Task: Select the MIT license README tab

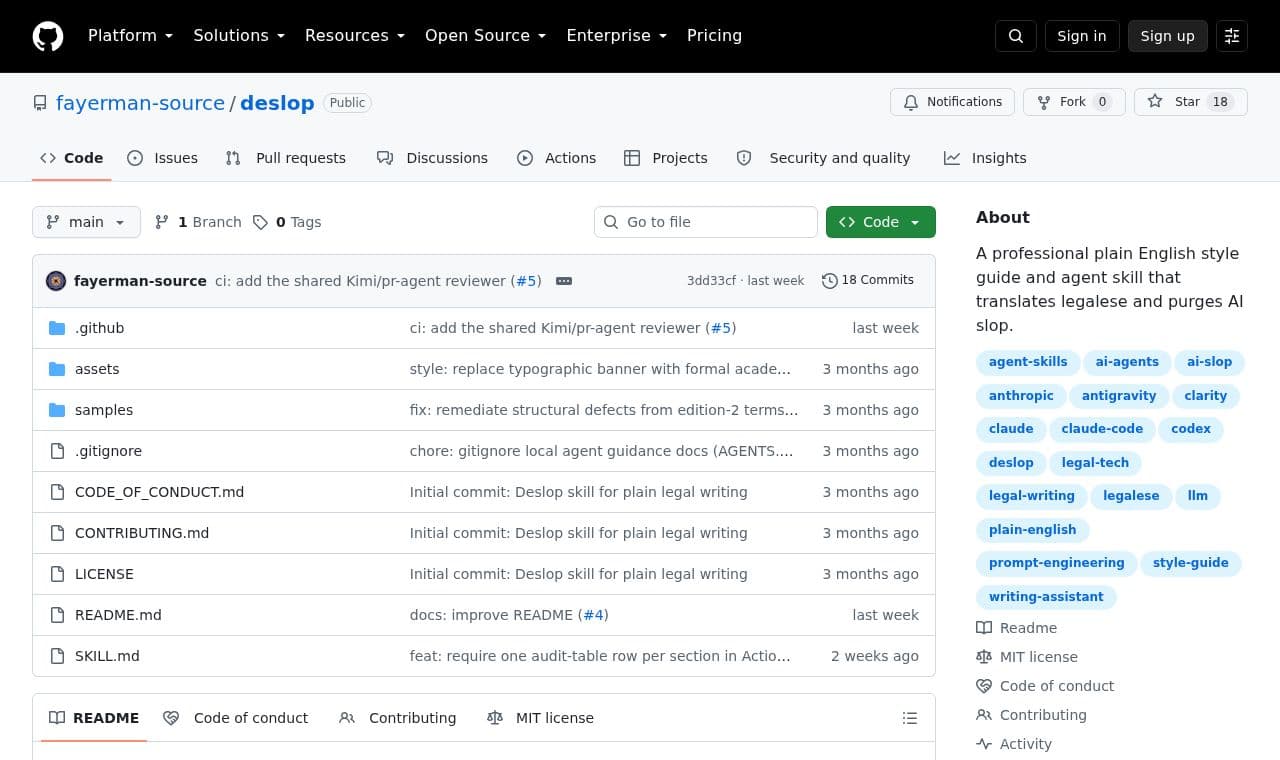Action: pos(540,718)
